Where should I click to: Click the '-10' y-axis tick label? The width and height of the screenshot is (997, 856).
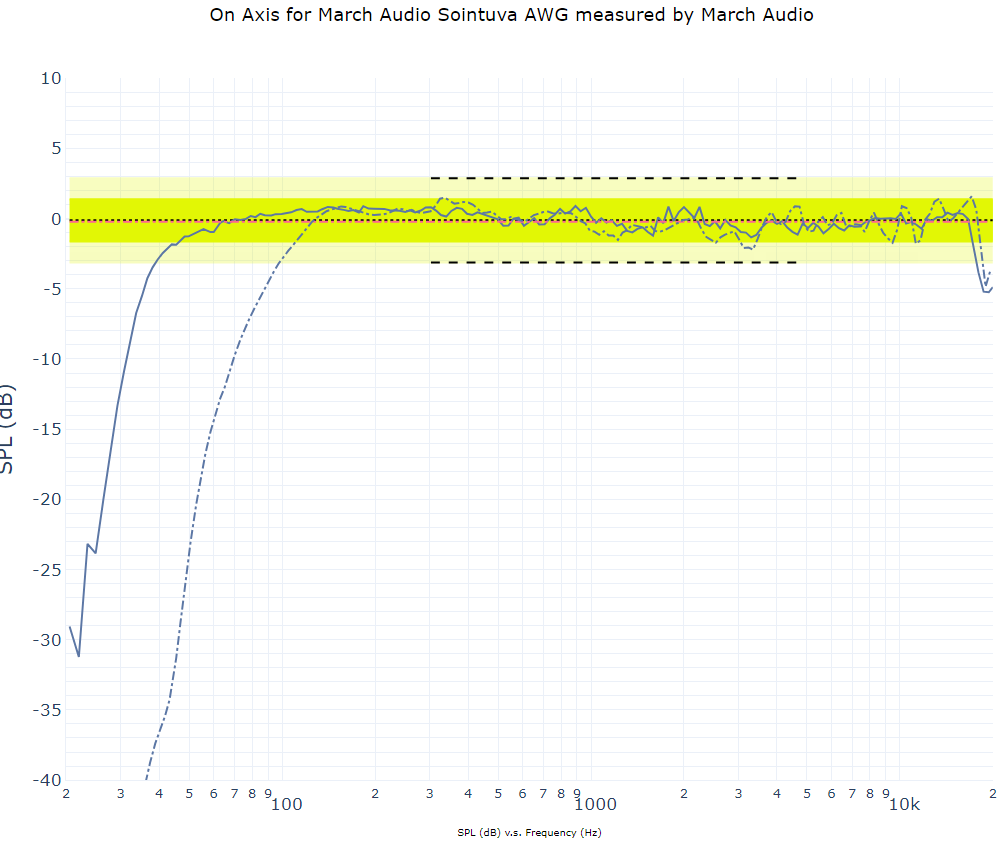pyautogui.click(x=47, y=359)
